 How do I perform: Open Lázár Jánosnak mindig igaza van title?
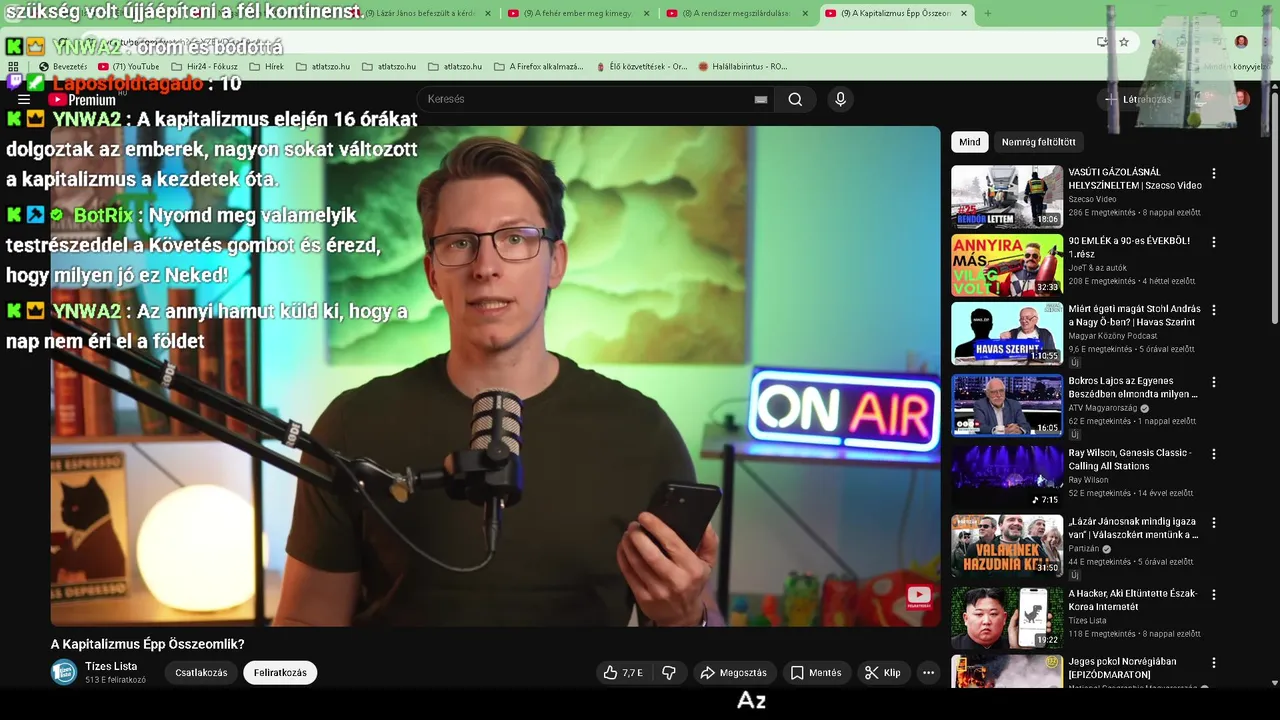pos(1133,528)
